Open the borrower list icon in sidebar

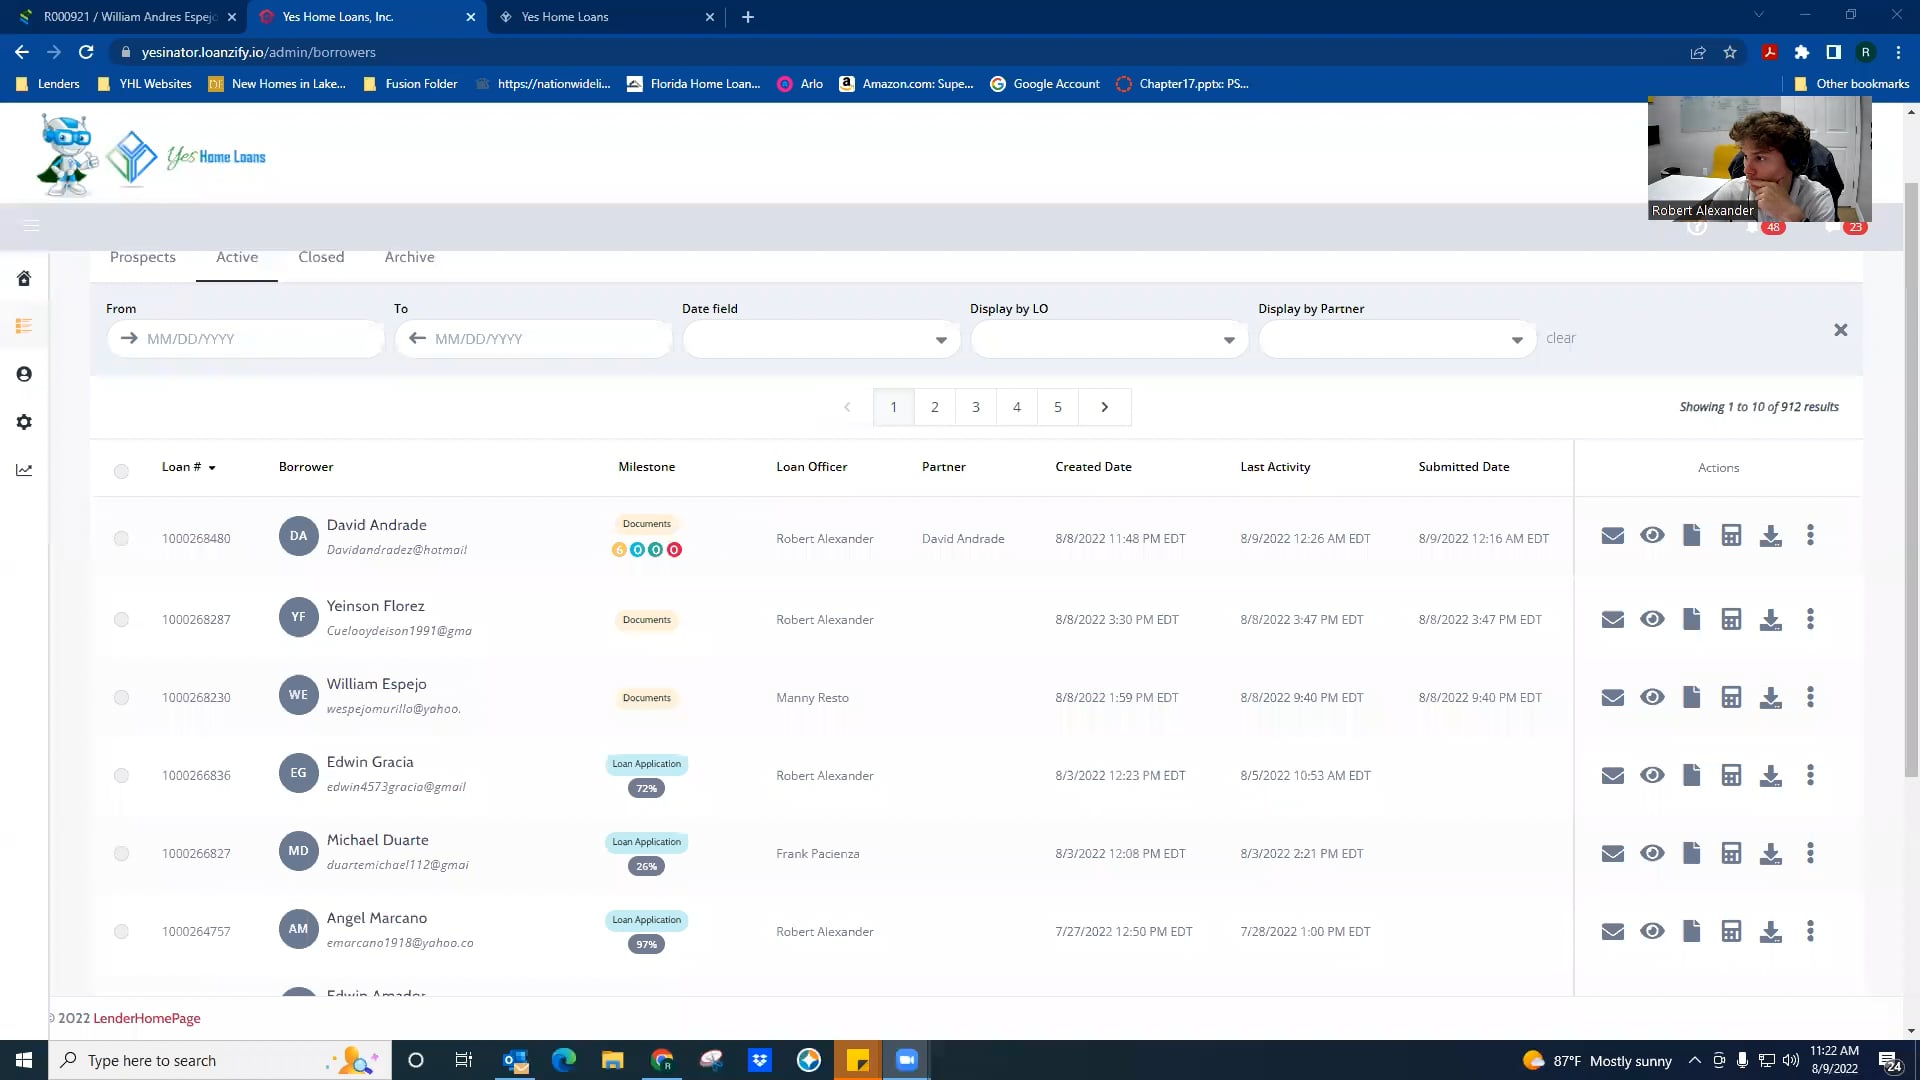[24, 326]
